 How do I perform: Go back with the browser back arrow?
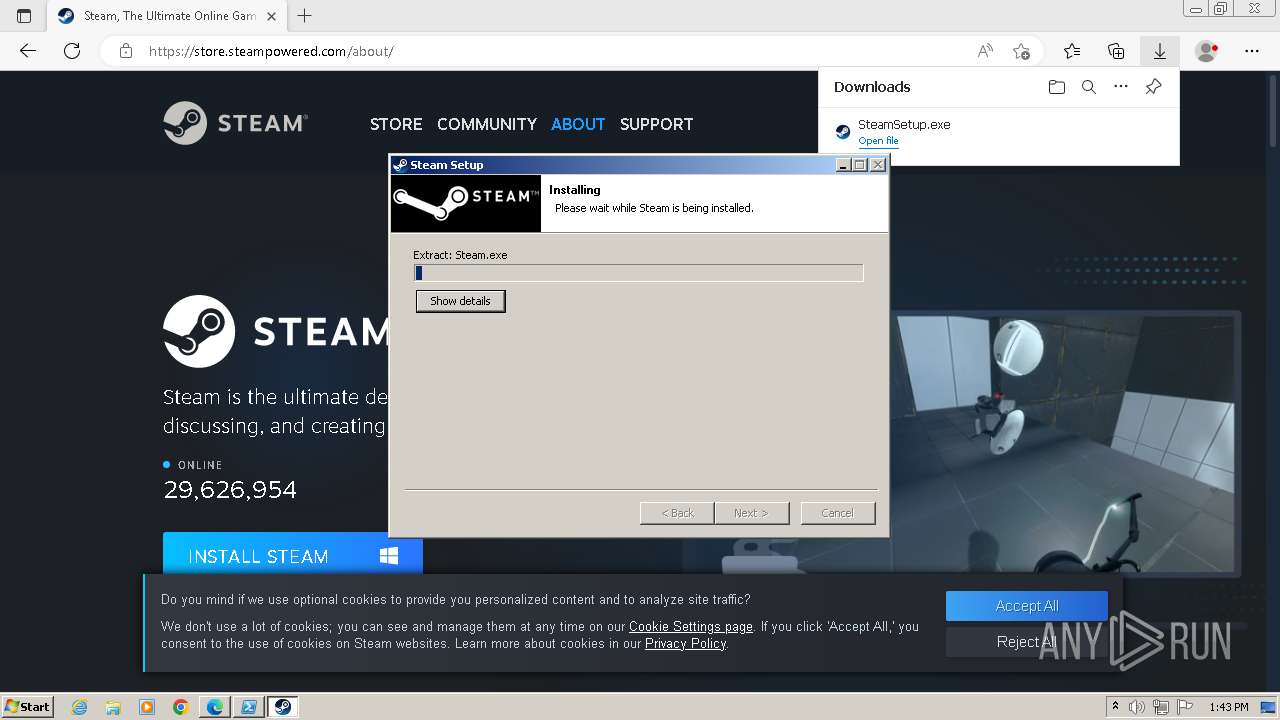(x=28, y=51)
